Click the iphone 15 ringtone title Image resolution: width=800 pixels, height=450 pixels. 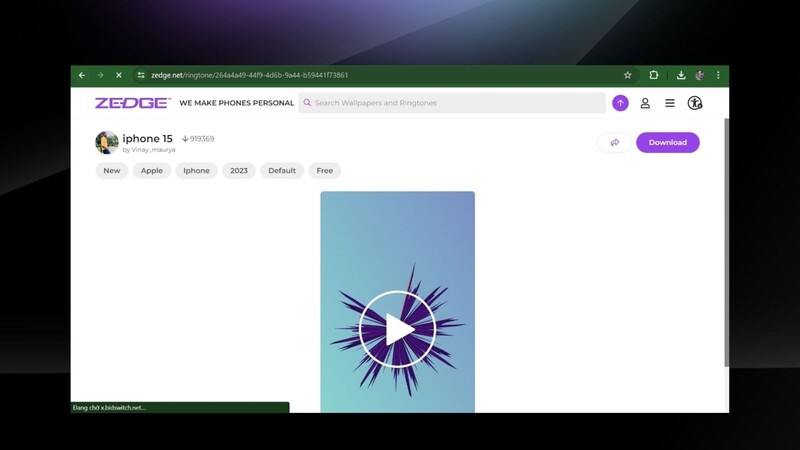[147, 138]
